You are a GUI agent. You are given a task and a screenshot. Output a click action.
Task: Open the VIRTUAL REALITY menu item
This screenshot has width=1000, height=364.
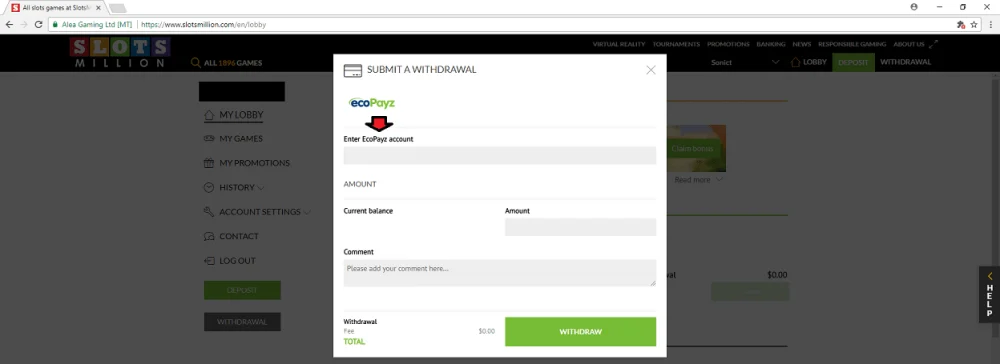(x=619, y=45)
